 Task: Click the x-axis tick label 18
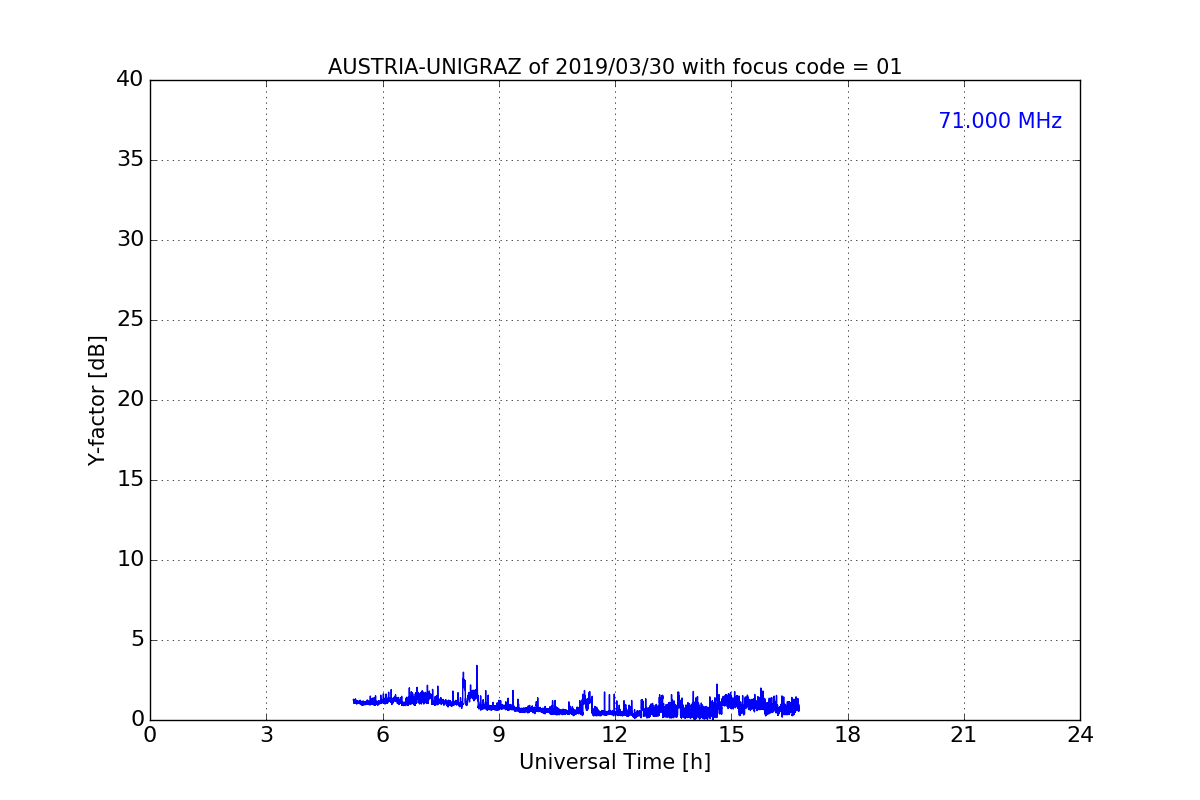coord(847,735)
